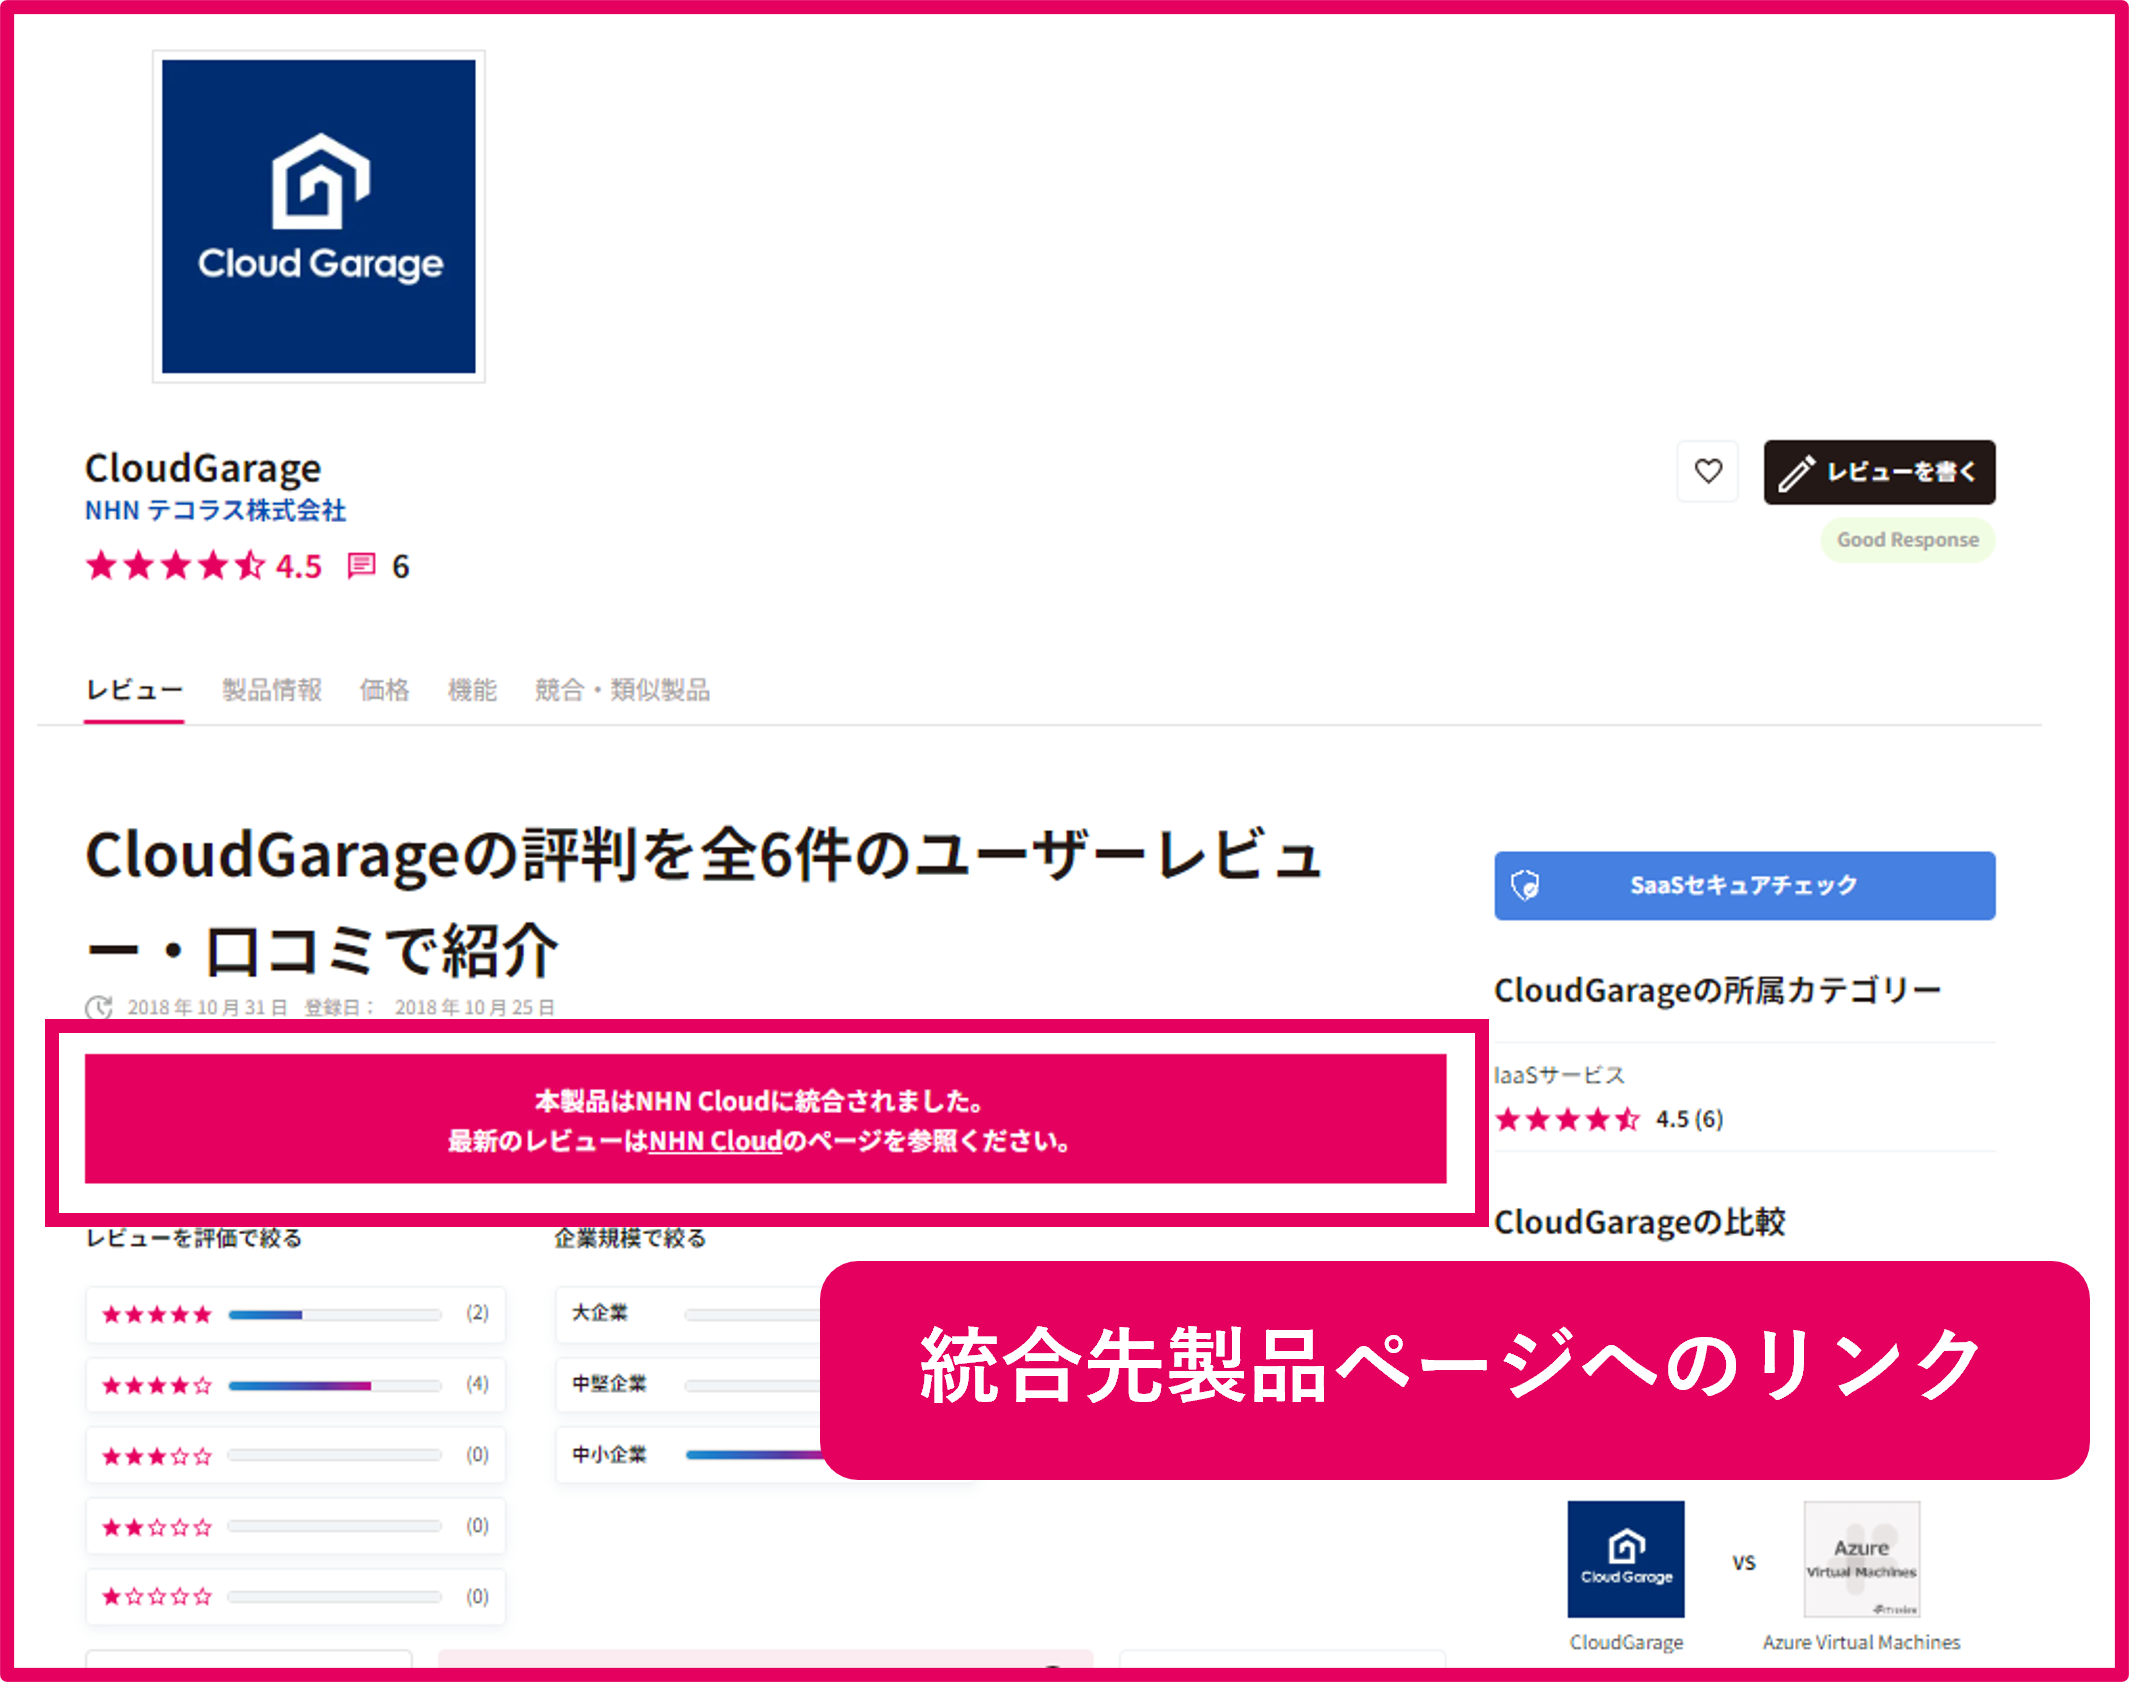Click the 2-star rating progress bar
Viewport: 2129px width, 1682px height.
pos(334,1526)
